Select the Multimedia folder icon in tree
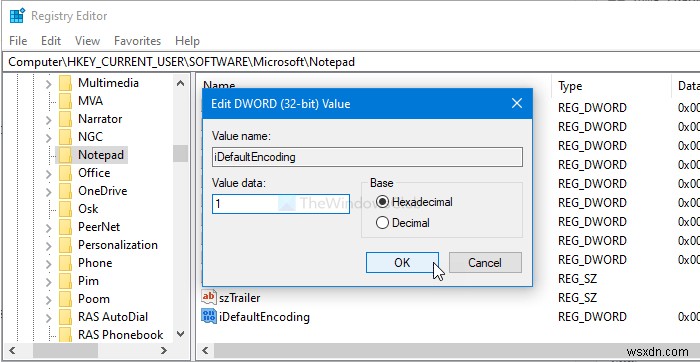This screenshot has height=362, width=700. click(65, 83)
